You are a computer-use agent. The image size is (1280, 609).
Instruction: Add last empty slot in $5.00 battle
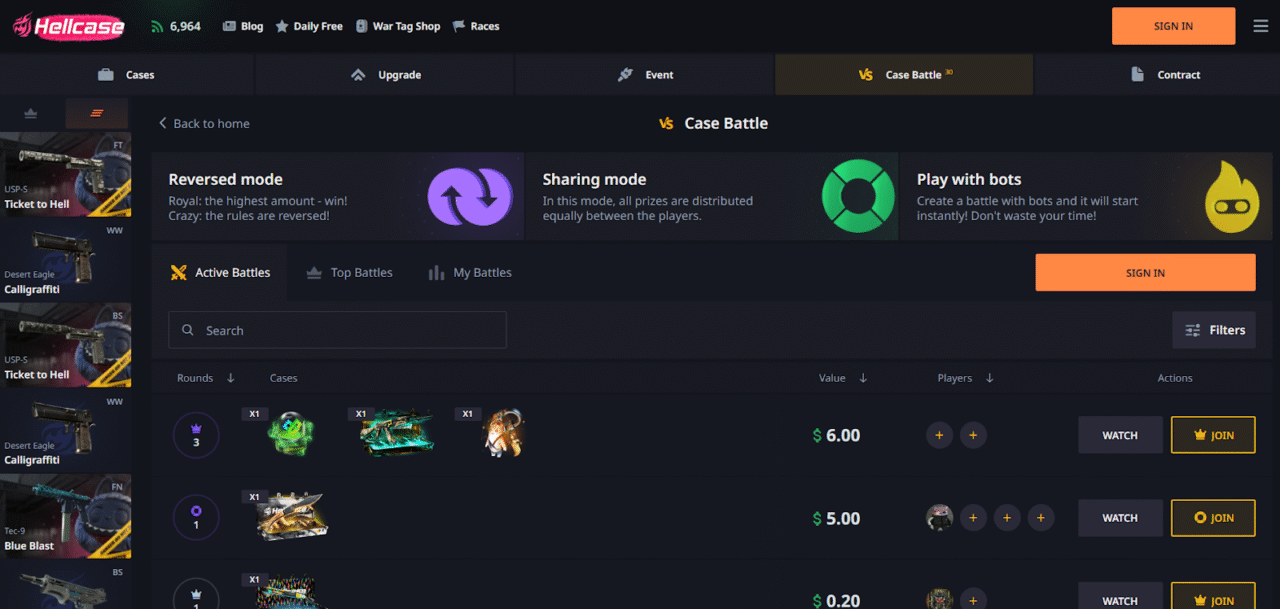1041,518
